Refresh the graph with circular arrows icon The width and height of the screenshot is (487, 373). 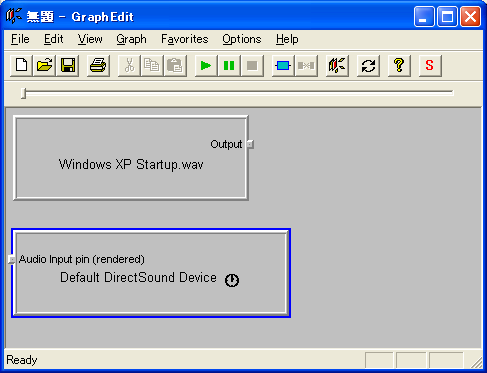coord(368,66)
